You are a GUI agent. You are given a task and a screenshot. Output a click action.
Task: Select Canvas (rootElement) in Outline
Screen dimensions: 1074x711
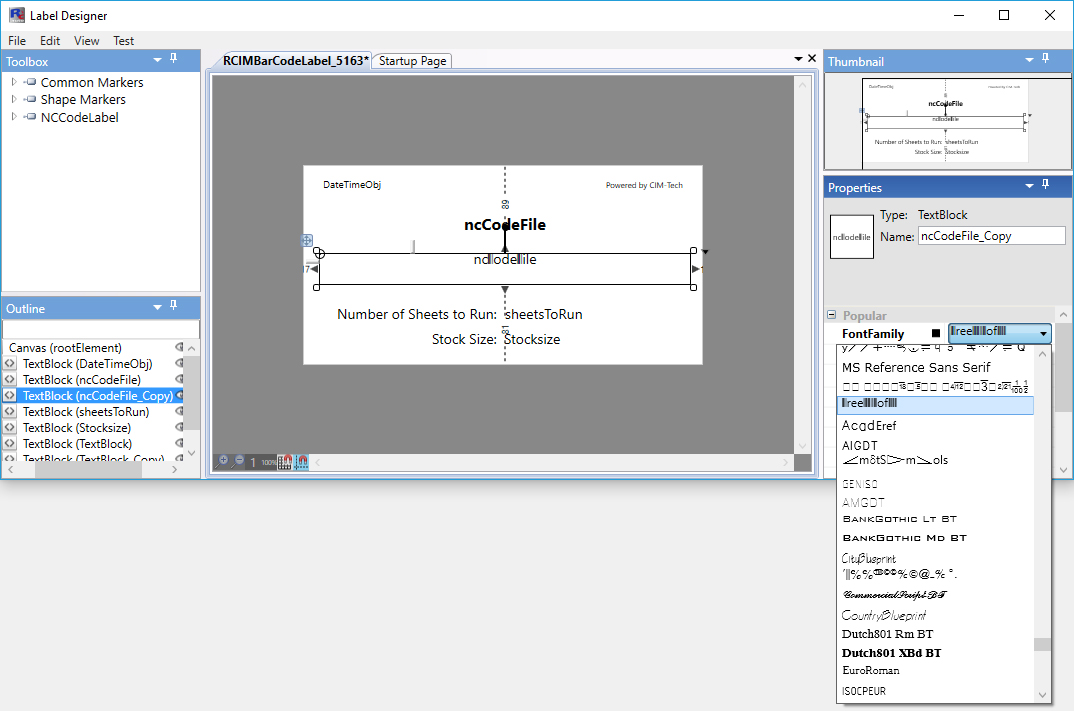tap(65, 347)
